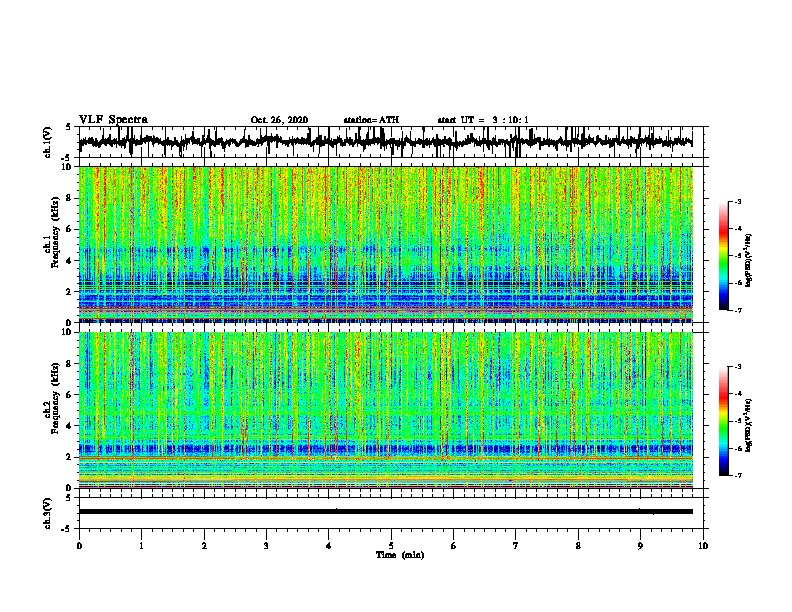The width and height of the screenshot is (792, 612).
Task: Click the ch.1 voltage waveform trace panel
Action: click(x=391, y=142)
